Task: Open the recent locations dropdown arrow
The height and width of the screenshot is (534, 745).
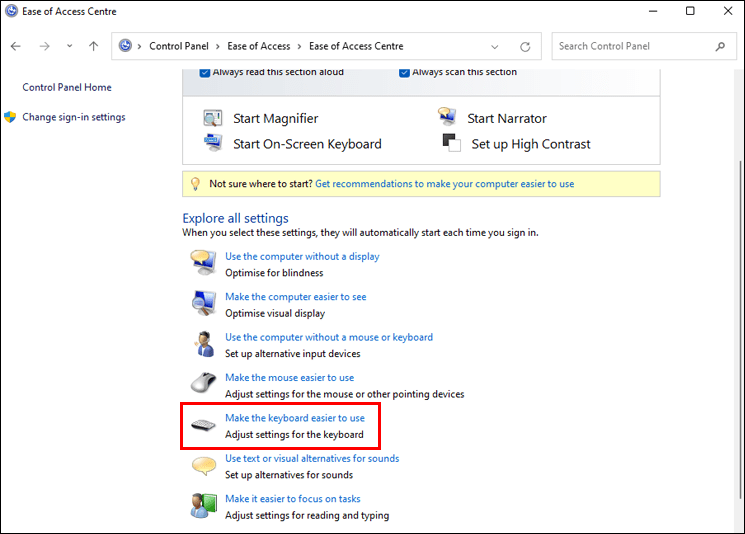Action: 69,46
